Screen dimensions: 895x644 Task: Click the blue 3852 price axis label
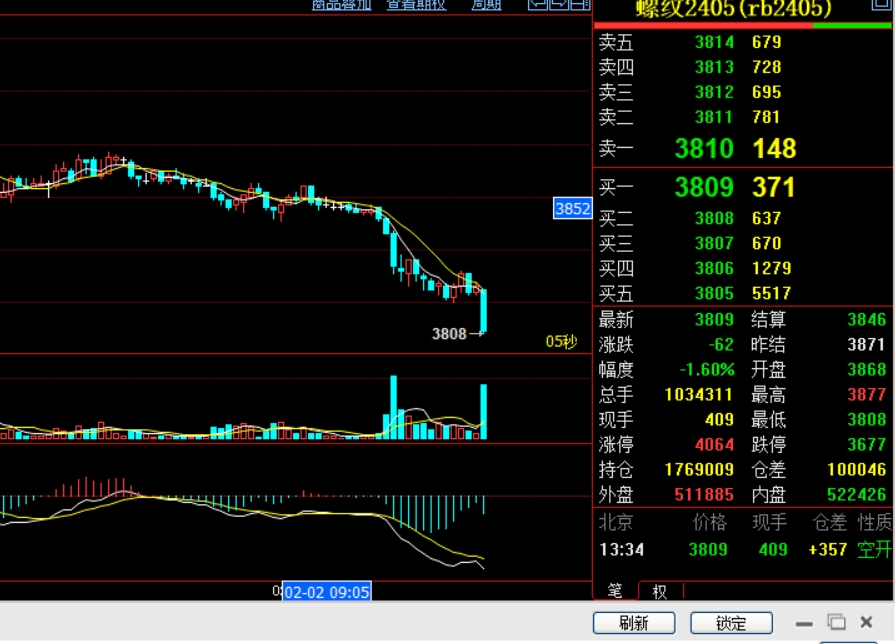pos(572,209)
